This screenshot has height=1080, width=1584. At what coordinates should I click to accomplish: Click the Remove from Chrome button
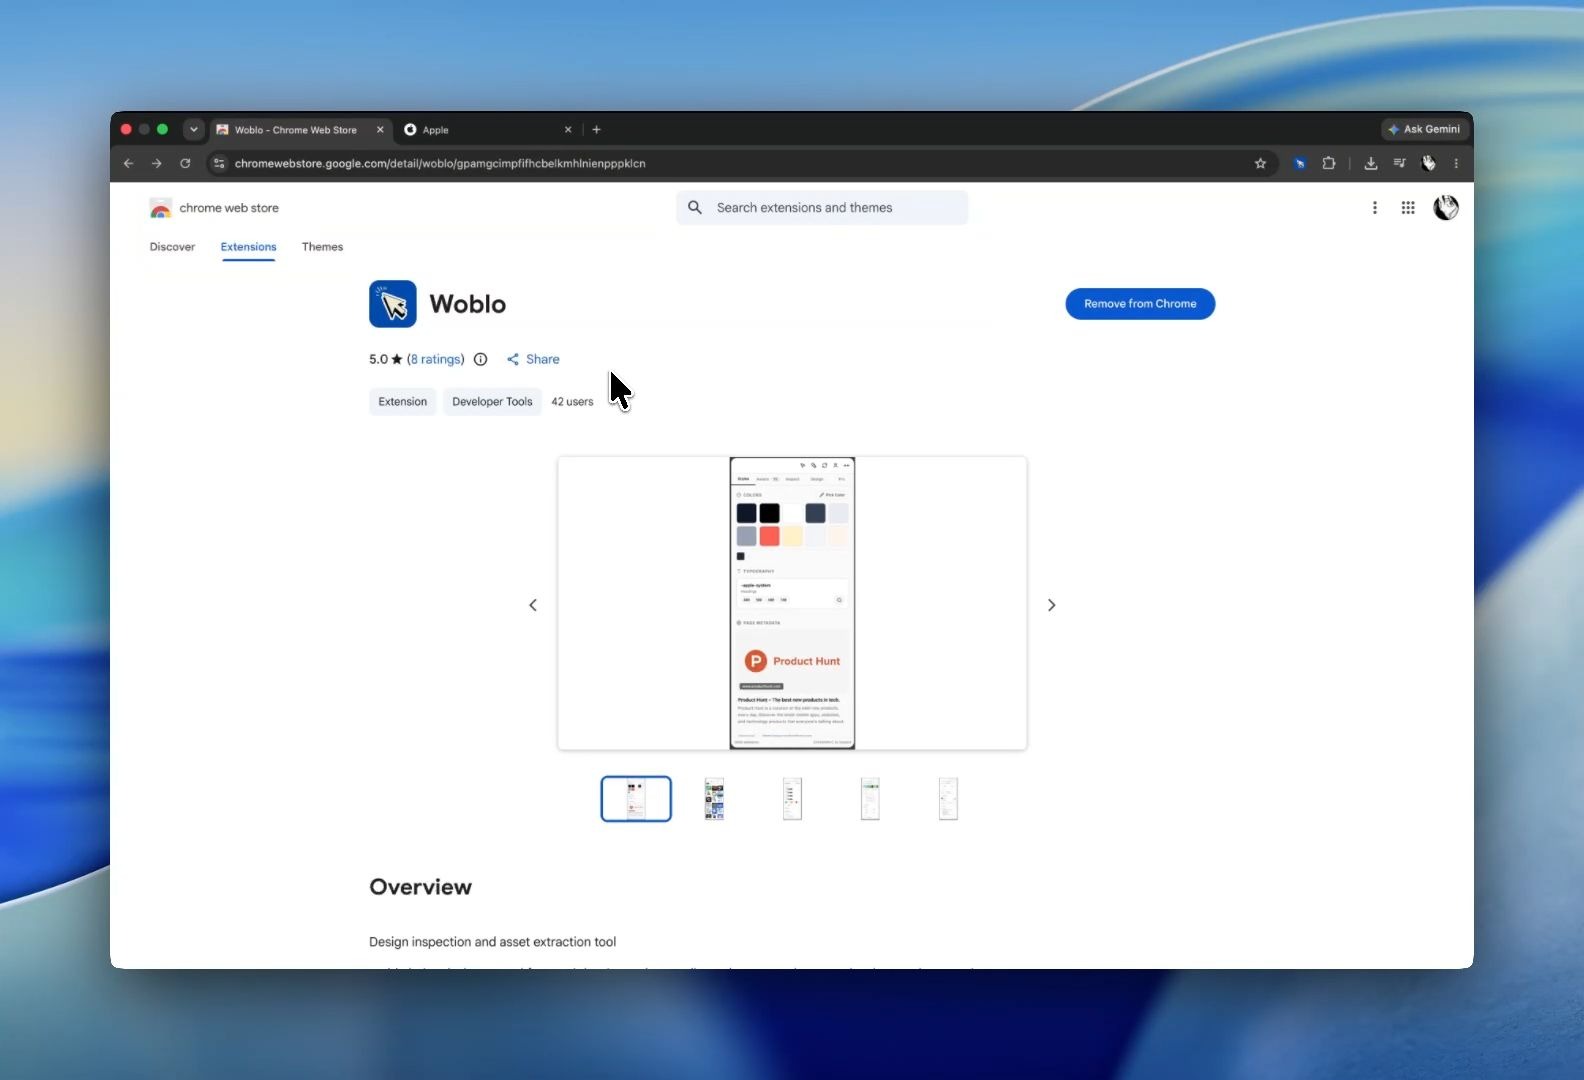(x=1140, y=304)
